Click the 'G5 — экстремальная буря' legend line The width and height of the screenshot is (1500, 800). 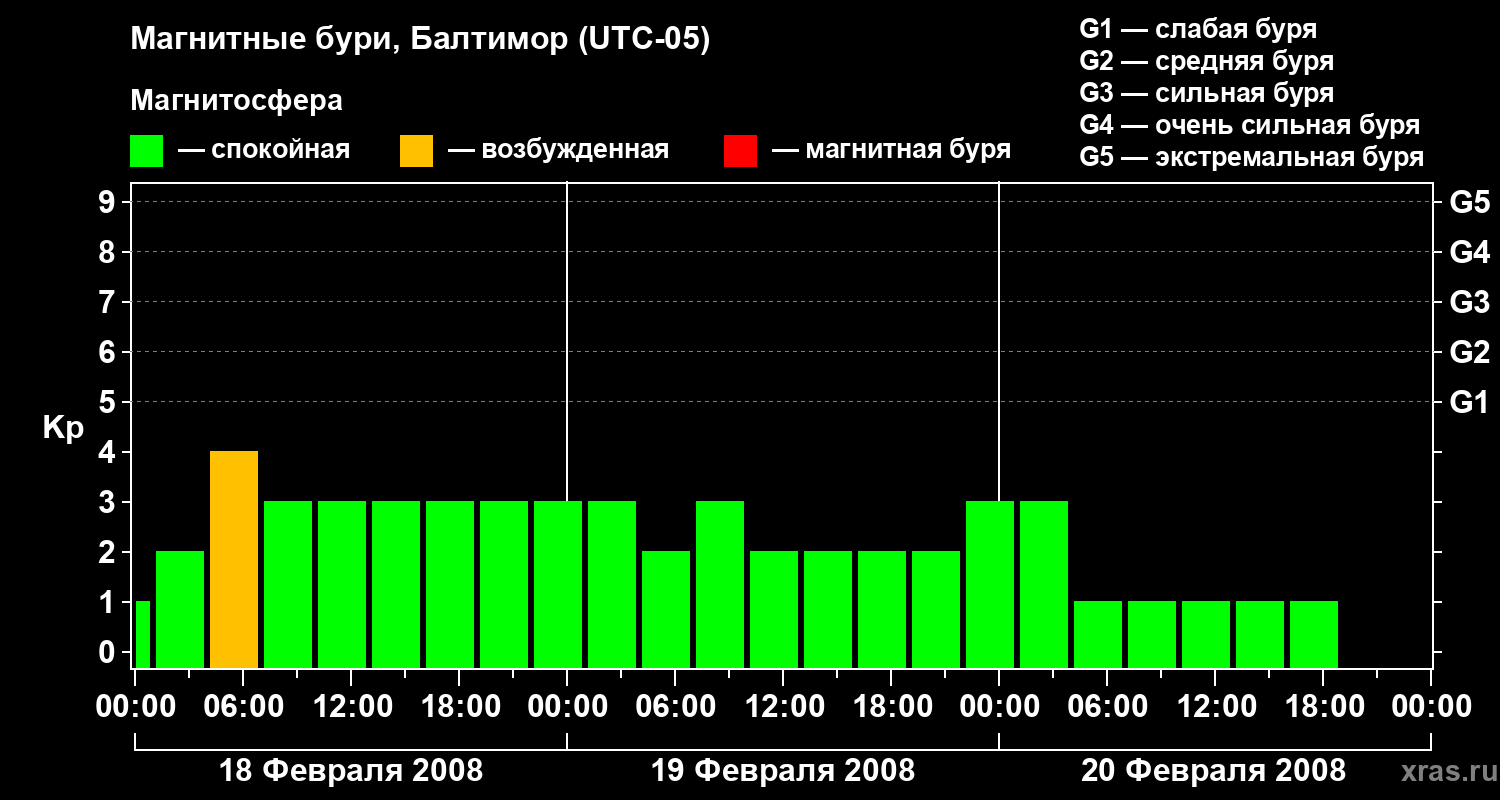pyautogui.click(x=1251, y=157)
